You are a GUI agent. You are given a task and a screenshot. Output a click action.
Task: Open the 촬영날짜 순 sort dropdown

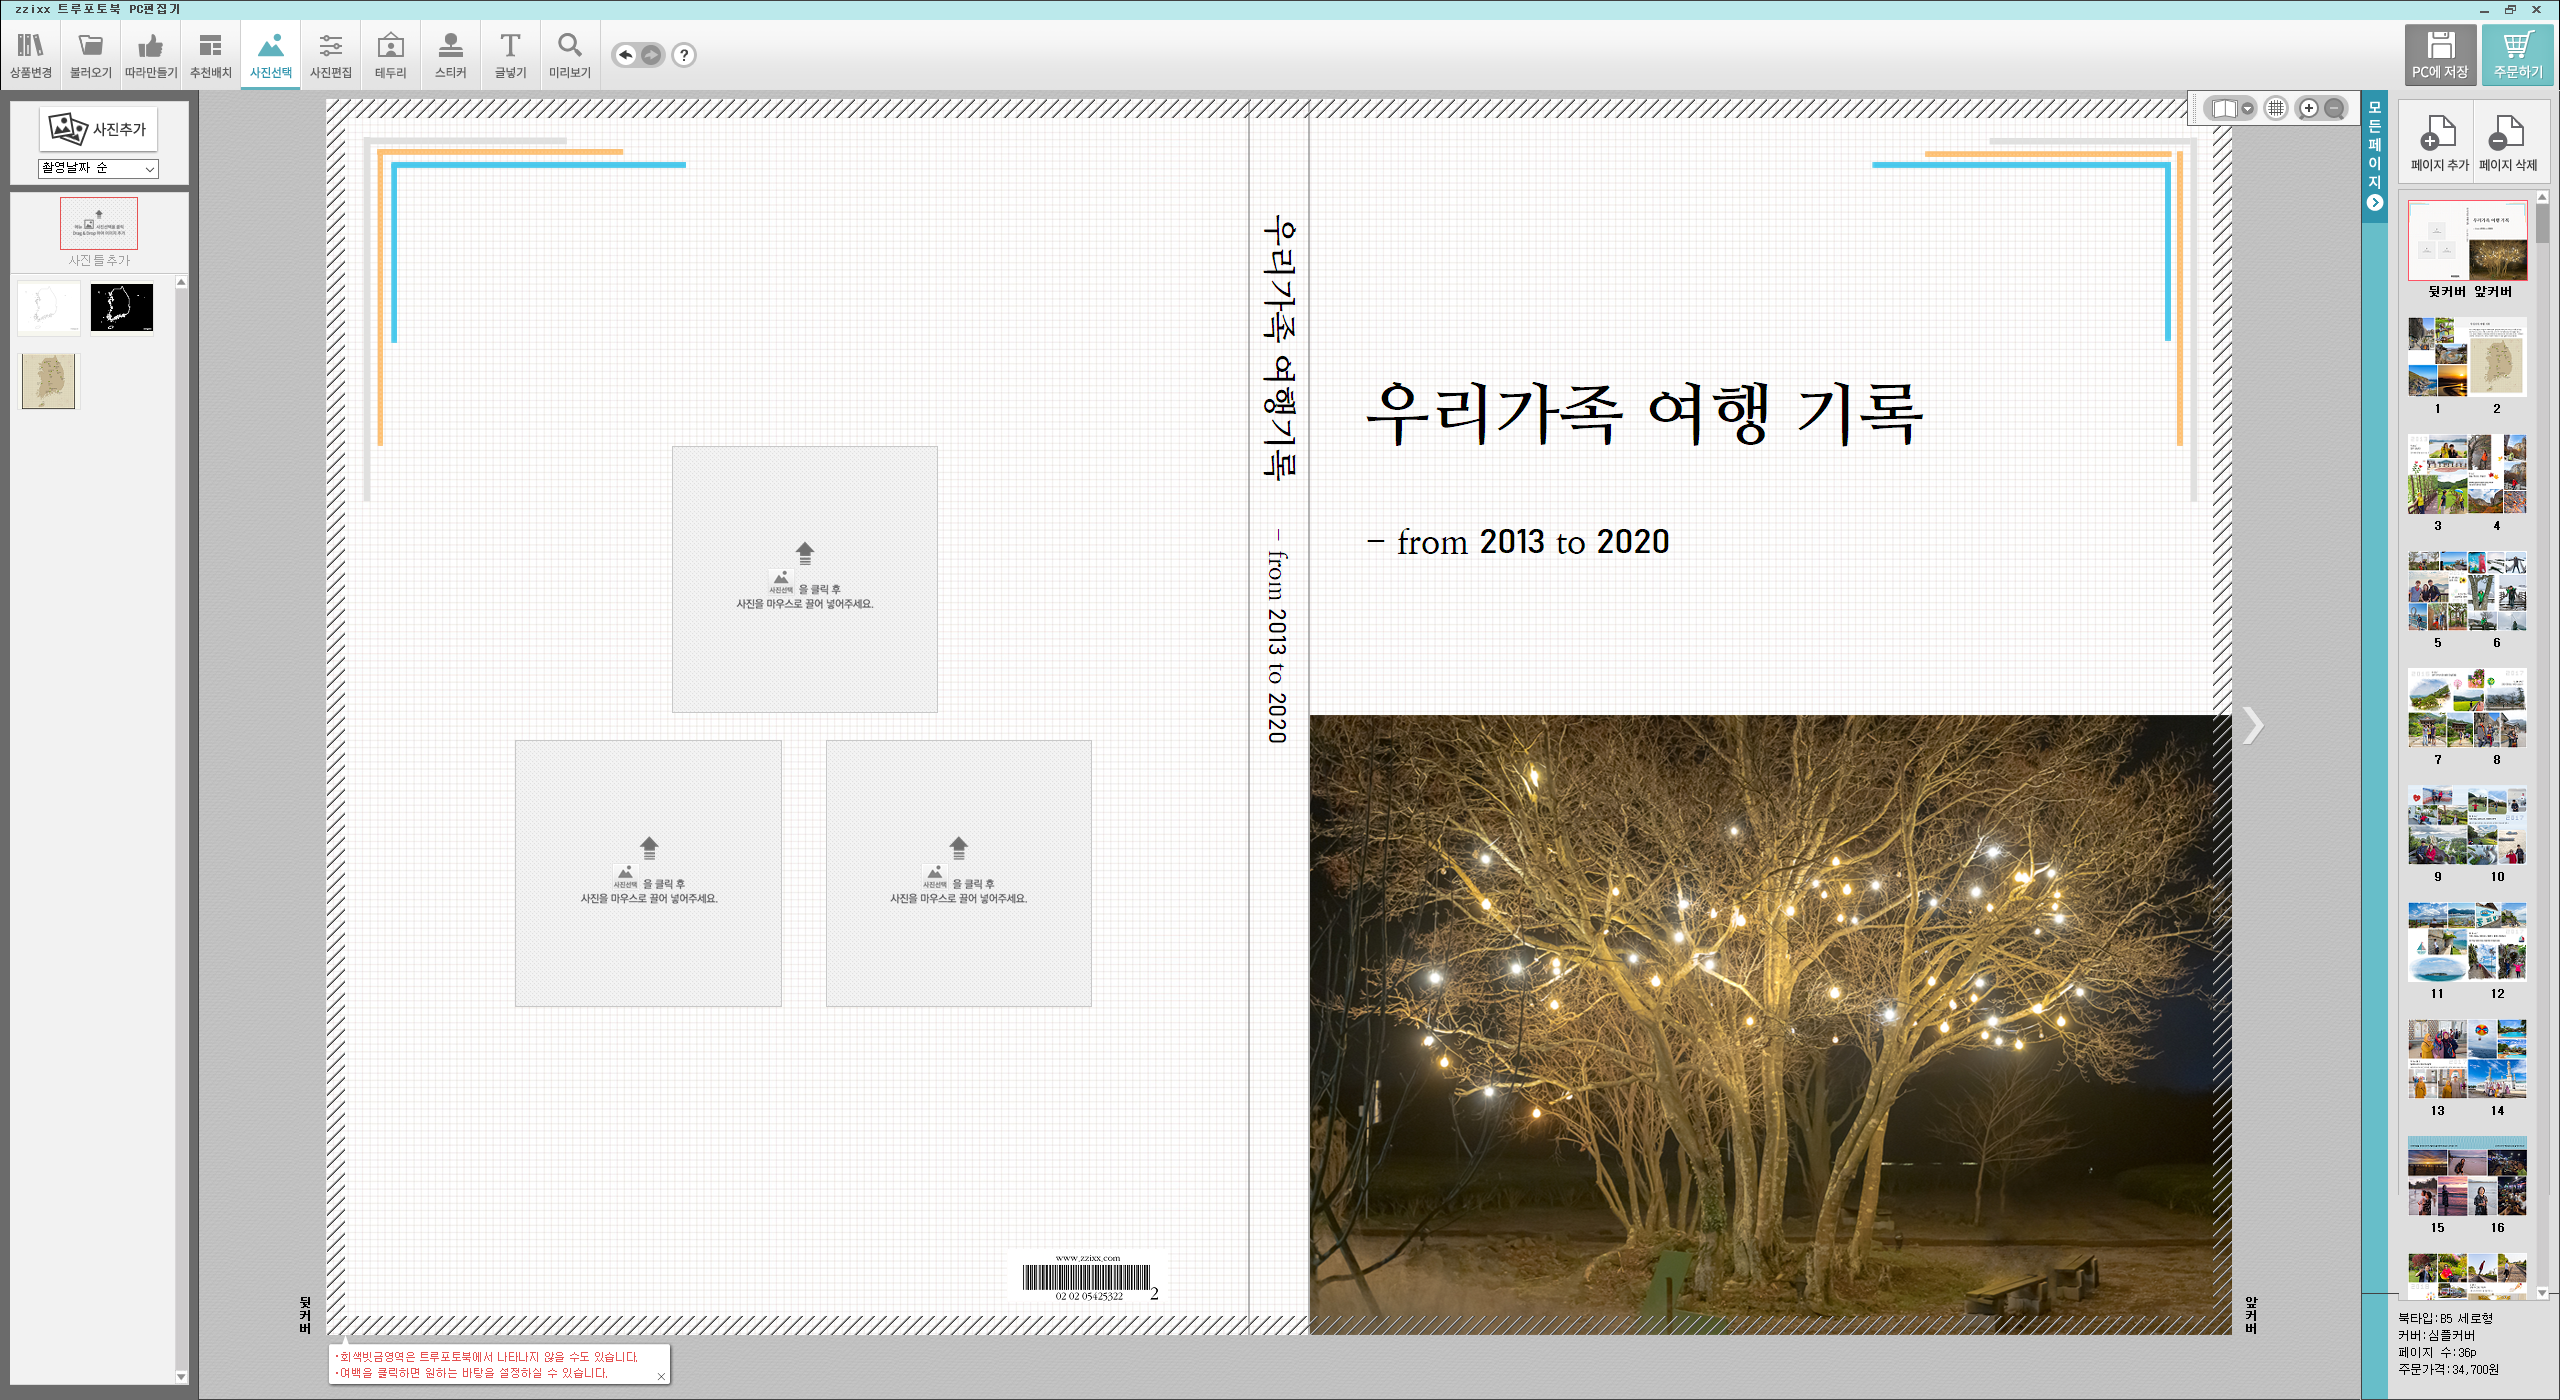pyautogui.click(x=98, y=169)
